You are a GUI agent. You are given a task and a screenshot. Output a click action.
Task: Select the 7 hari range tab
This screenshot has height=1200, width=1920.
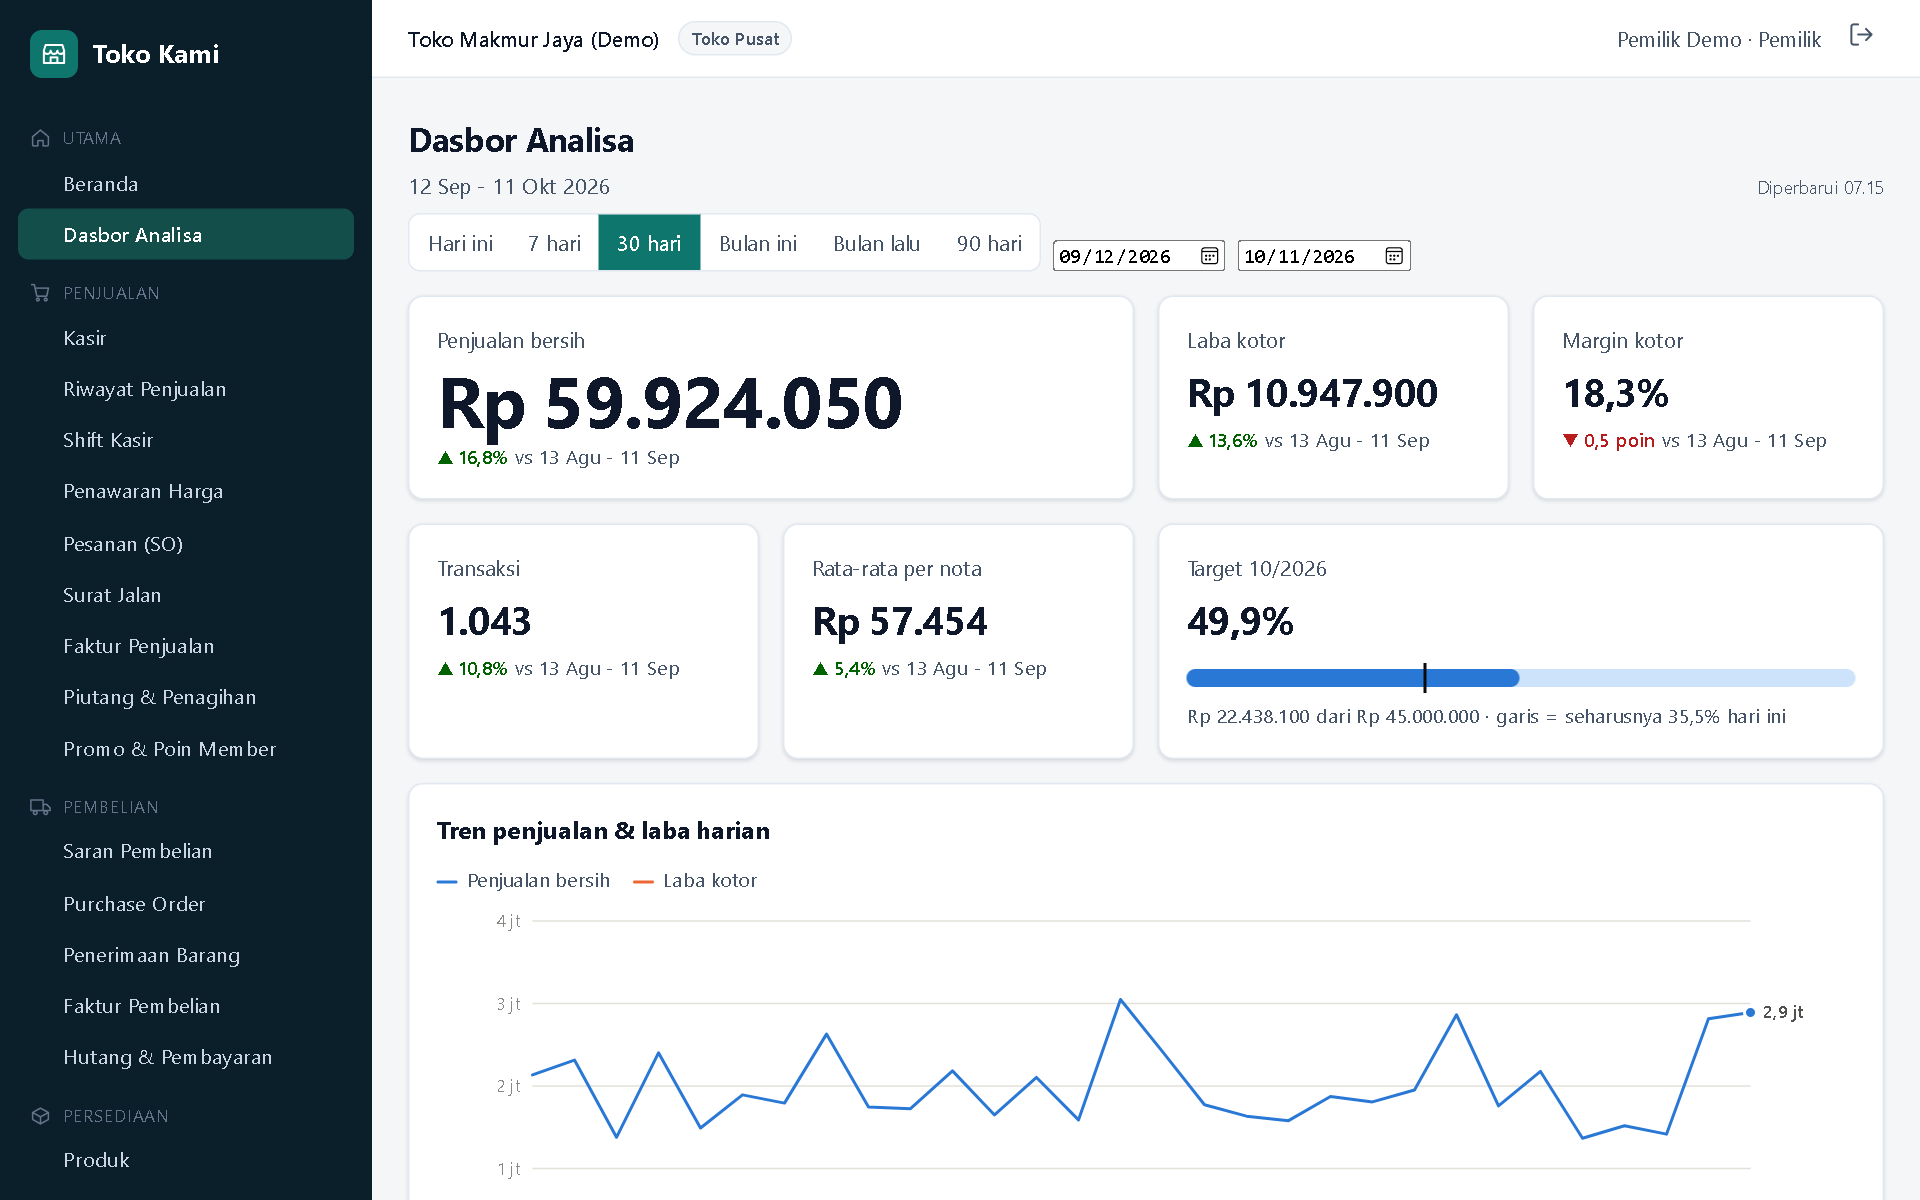click(554, 243)
